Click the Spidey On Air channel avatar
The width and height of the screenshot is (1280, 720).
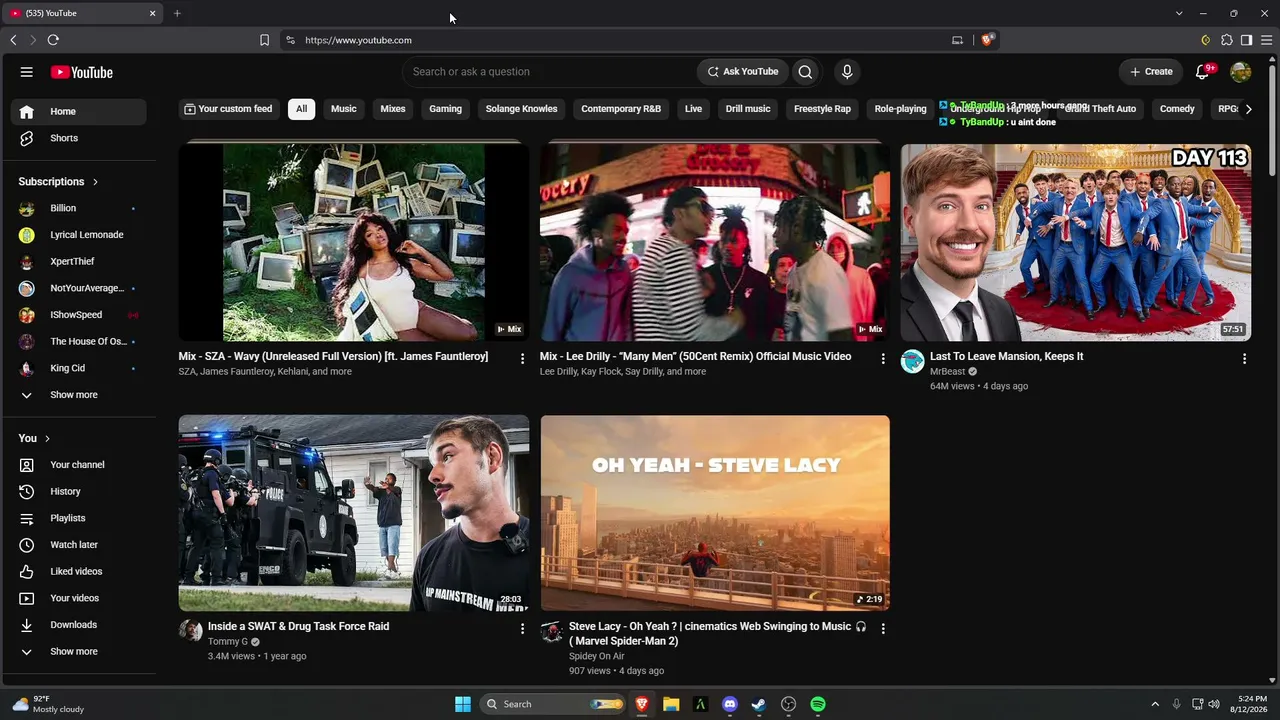(x=552, y=631)
